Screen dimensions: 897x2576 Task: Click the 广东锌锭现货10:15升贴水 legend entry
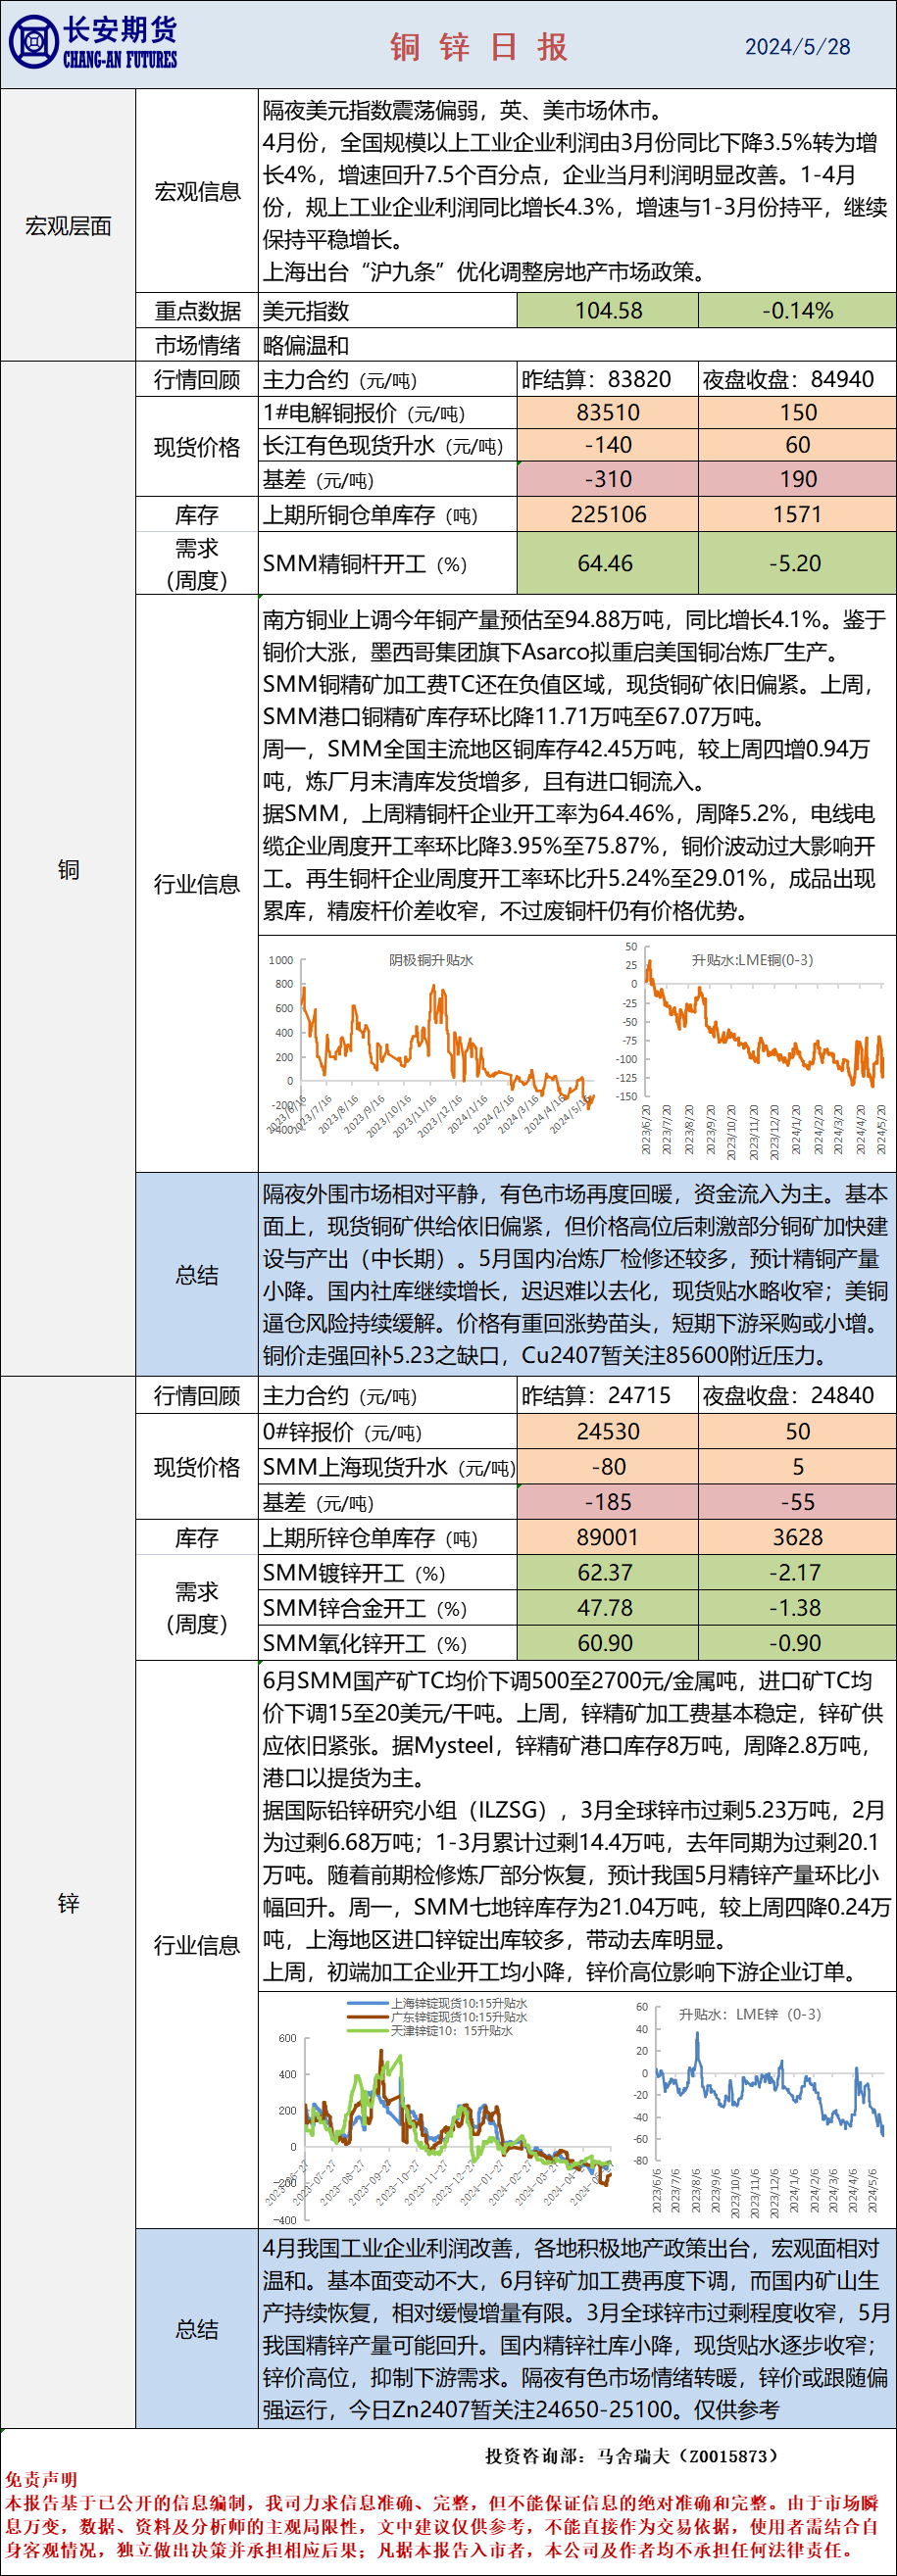pos(437,2017)
